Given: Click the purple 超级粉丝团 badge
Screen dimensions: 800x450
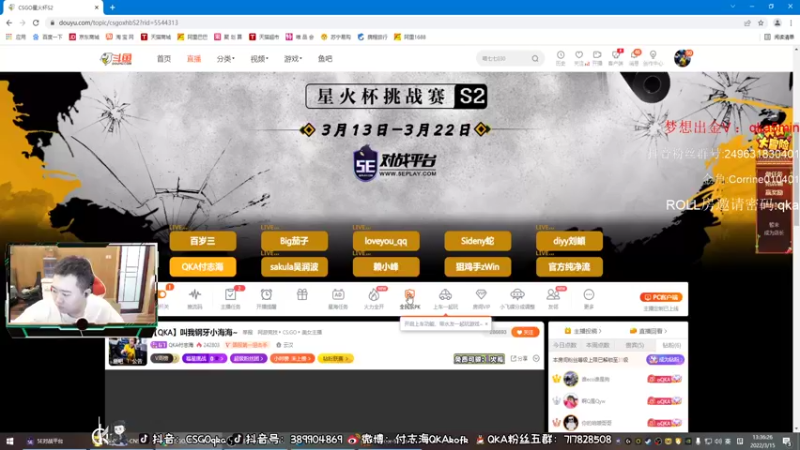Looking at the screenshot, I should pos(248,359).
